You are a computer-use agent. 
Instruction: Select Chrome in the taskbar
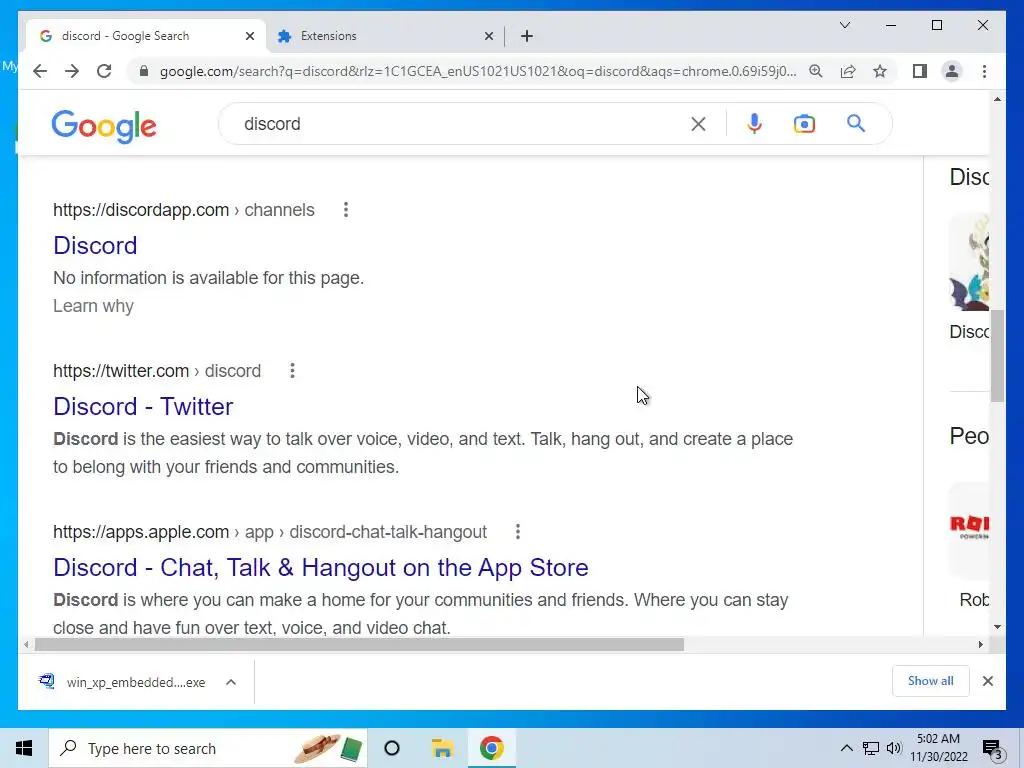click(492, 748)
